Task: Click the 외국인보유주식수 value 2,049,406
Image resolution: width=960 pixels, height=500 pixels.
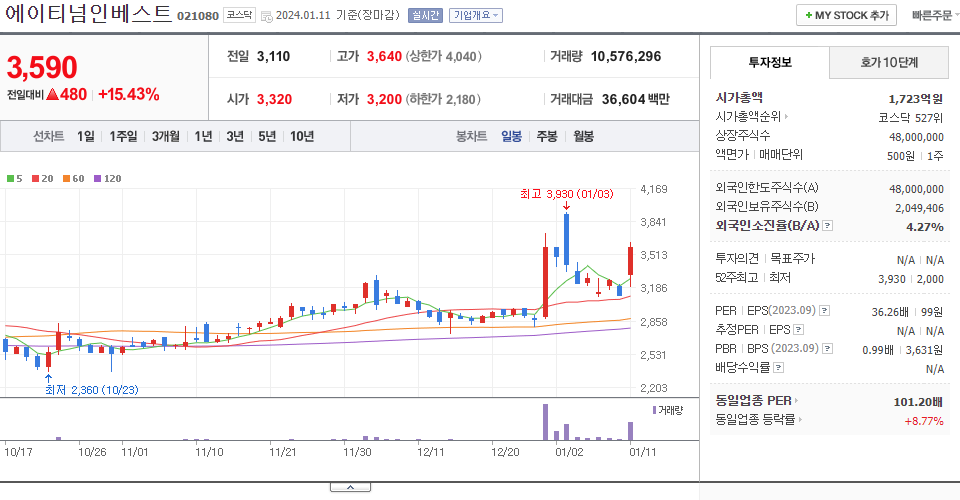Action: tap(919, 208)
